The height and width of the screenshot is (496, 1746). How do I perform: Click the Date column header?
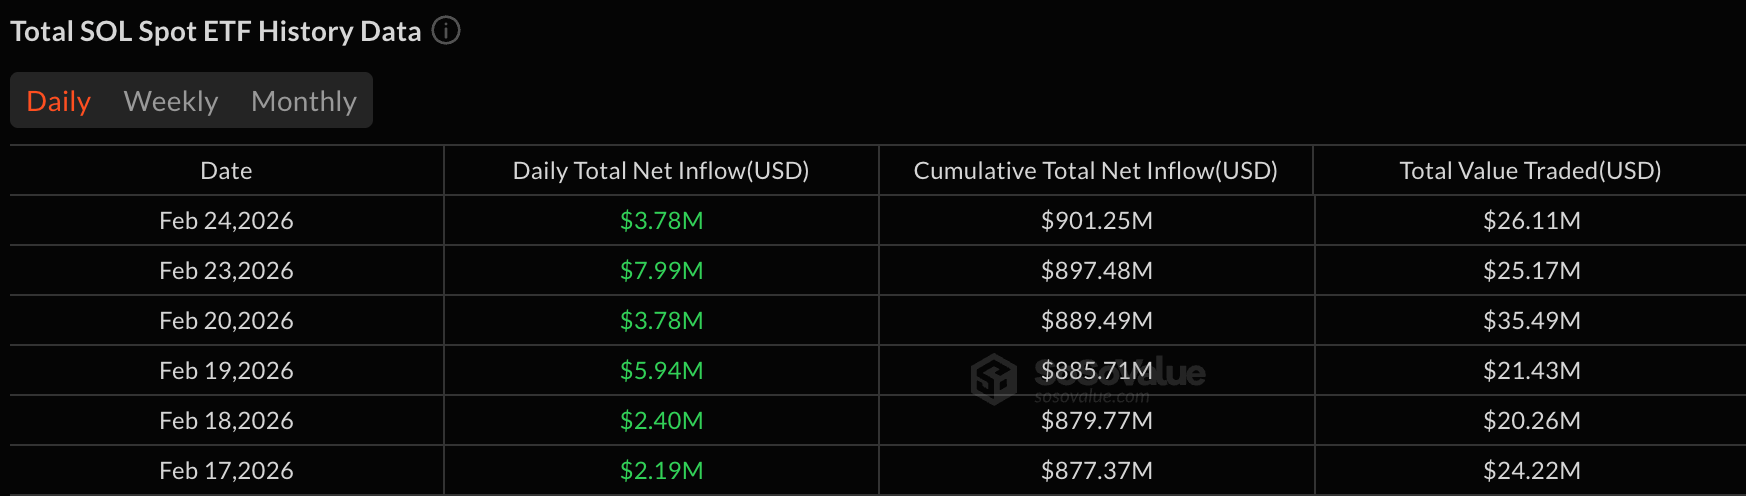(x=226, y=171)
